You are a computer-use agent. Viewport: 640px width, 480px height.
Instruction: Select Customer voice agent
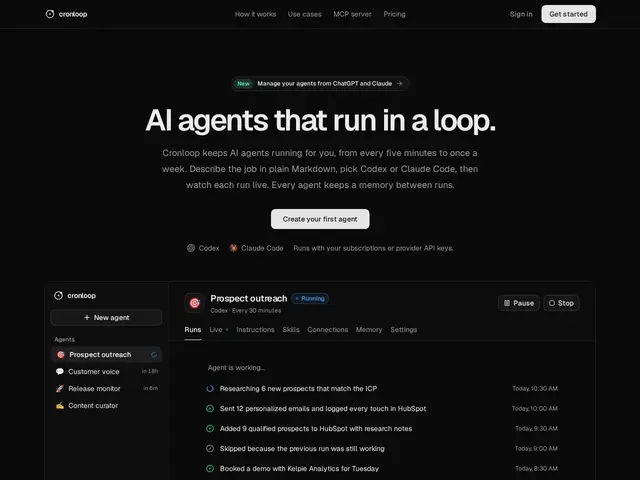106,371
